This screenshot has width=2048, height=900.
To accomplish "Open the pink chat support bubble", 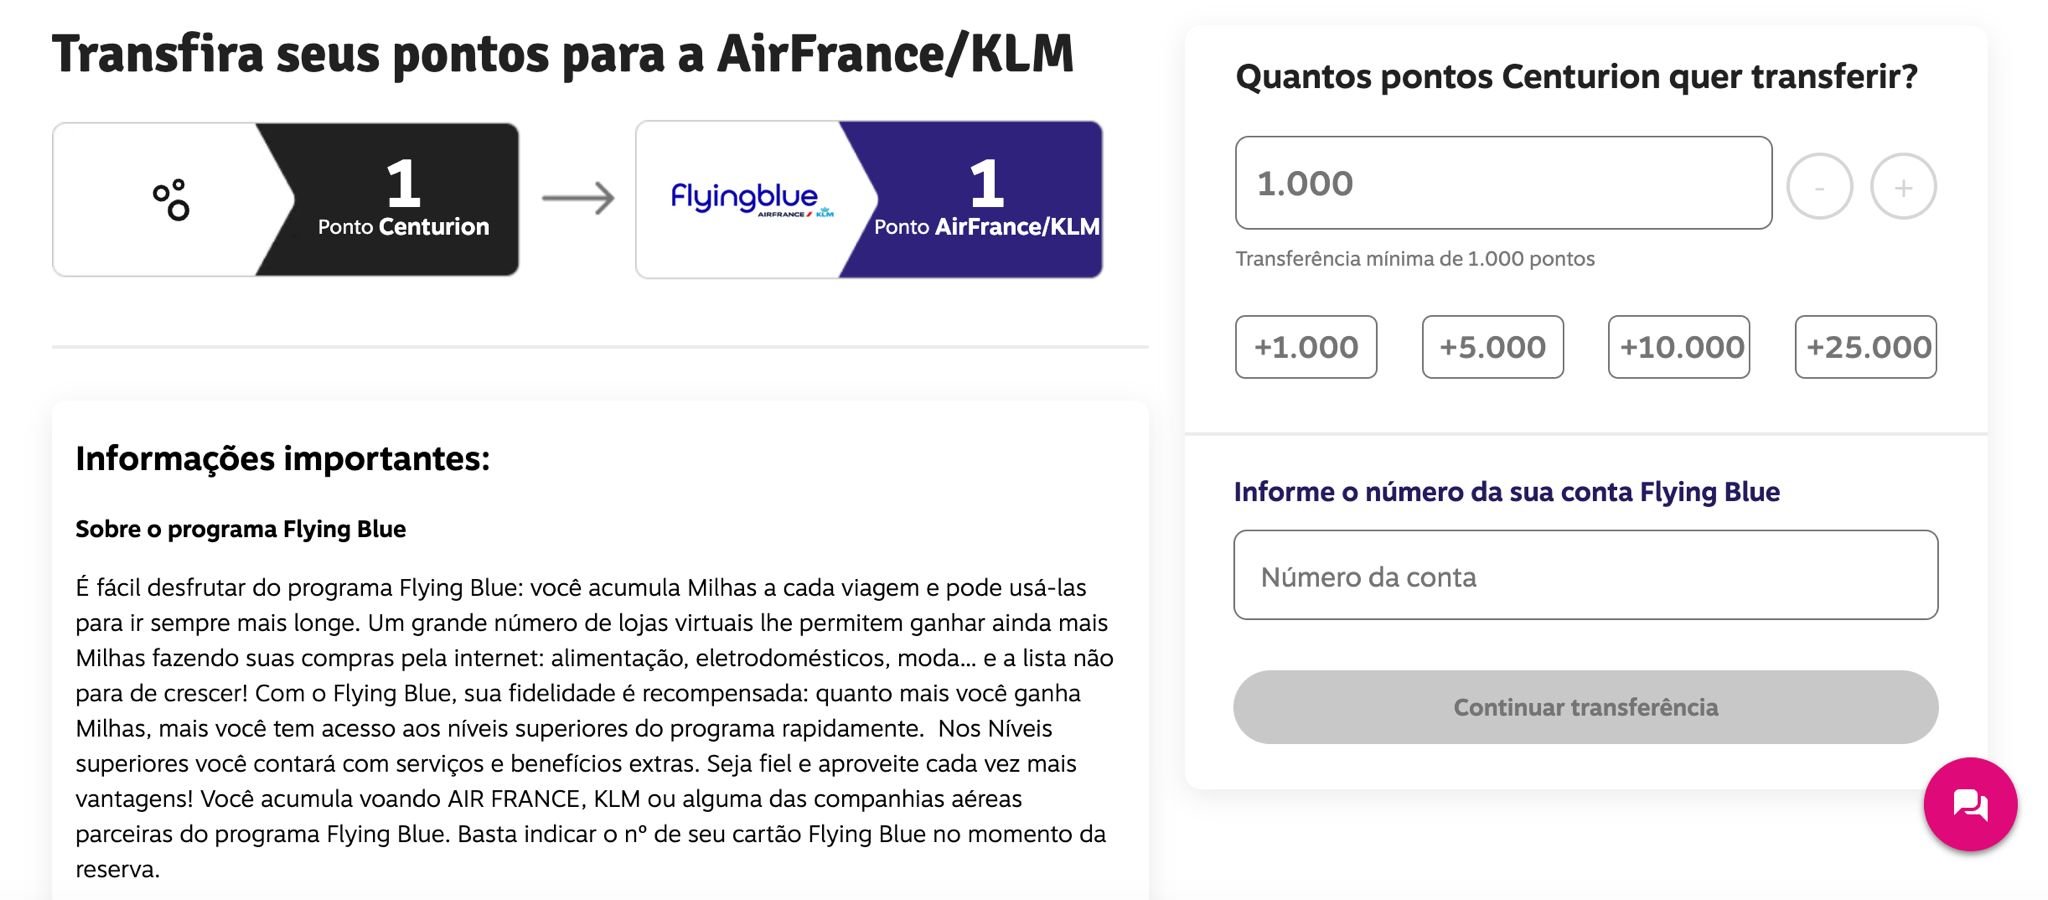I will tap(1970, 804).
